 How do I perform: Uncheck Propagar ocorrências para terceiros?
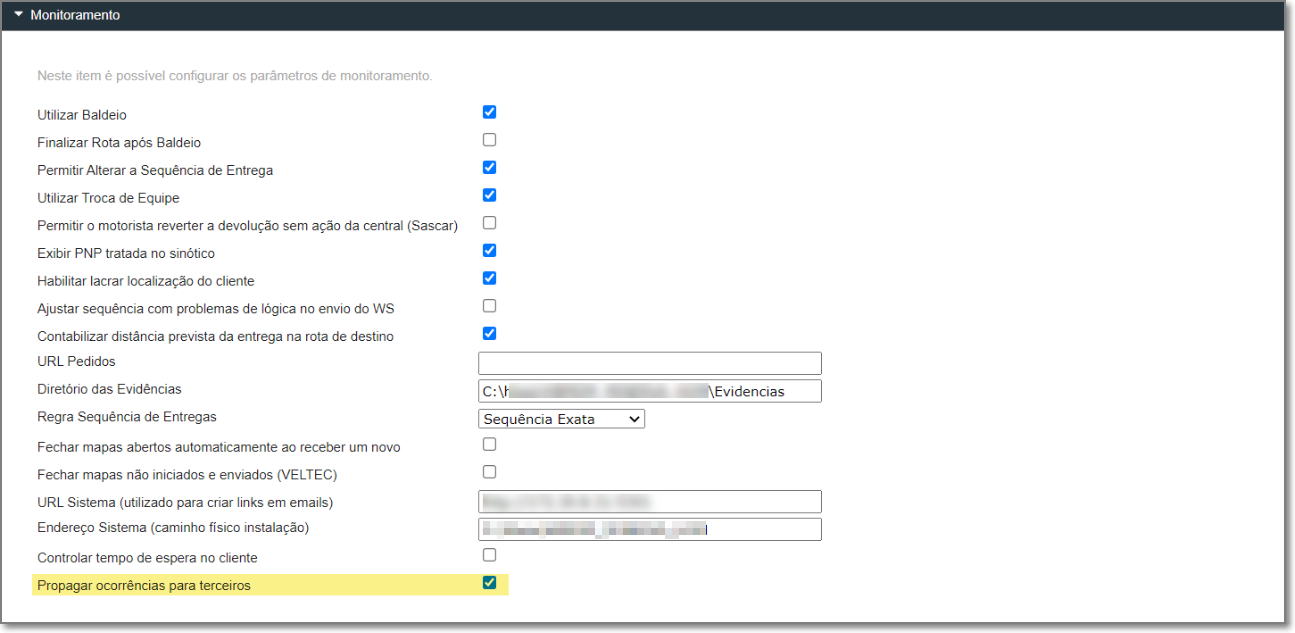tap(489, 583)
